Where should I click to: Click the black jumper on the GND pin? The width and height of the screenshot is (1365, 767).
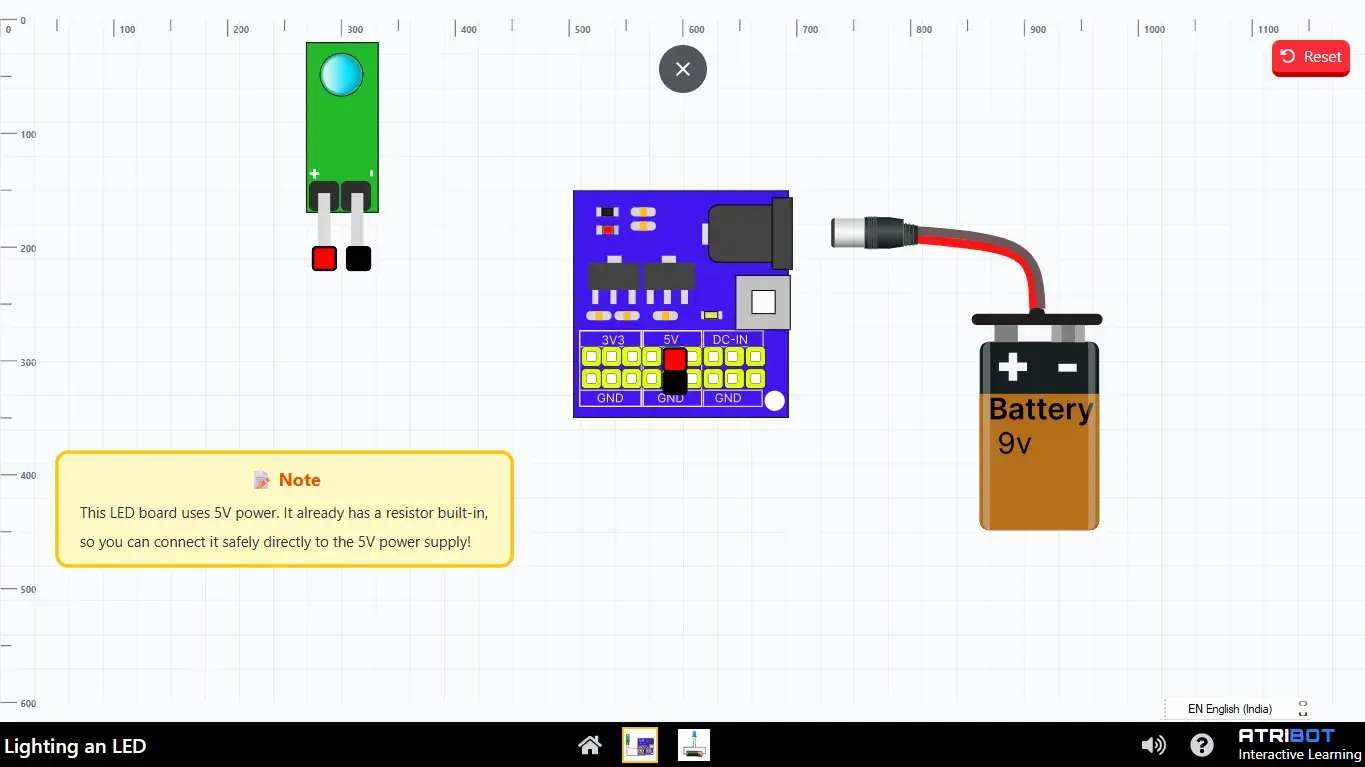[x=675, y=382]
